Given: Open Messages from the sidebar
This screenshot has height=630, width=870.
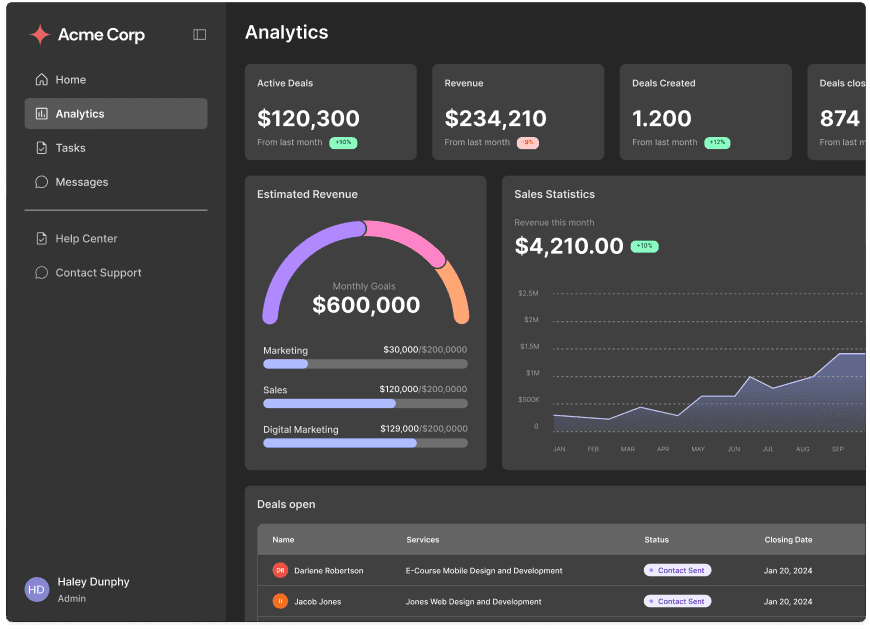Looking at the screenshot, I should pos(116,182).
